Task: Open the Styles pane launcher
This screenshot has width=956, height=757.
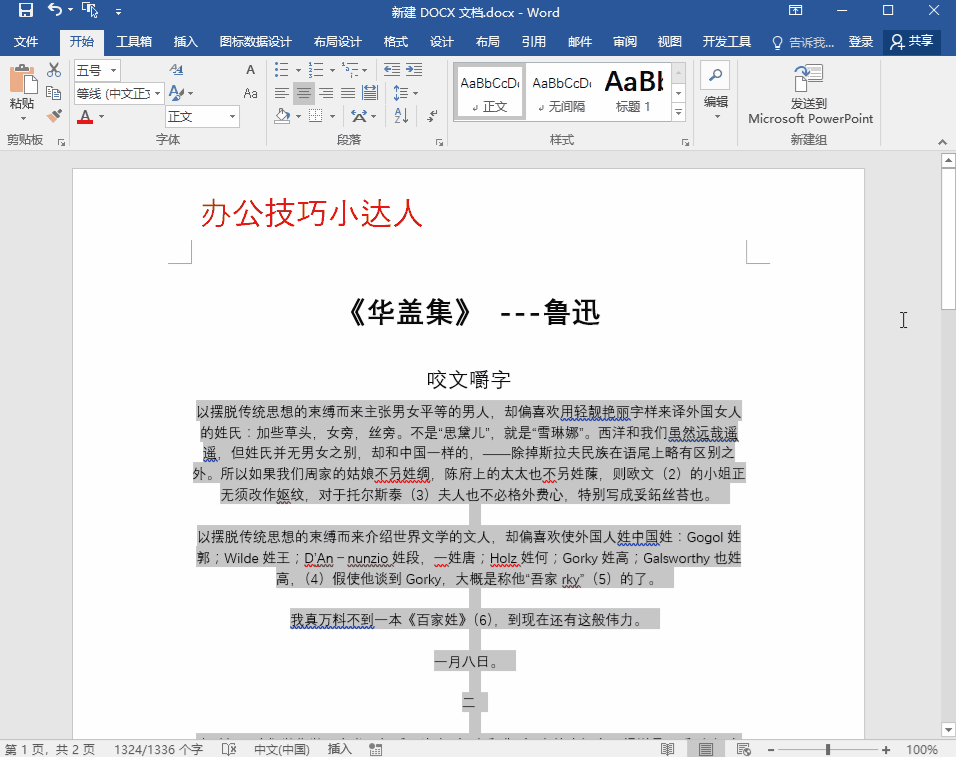Action: tap(685, 142)
